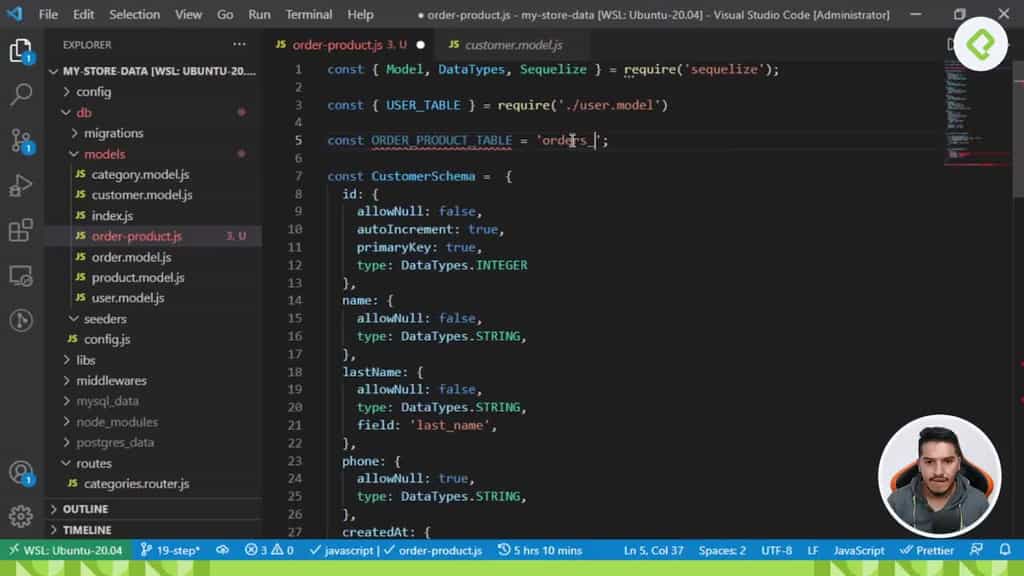Click the notifications bell in status bar
Screen dimensions: 1024x576
(x=1004, y=549)
